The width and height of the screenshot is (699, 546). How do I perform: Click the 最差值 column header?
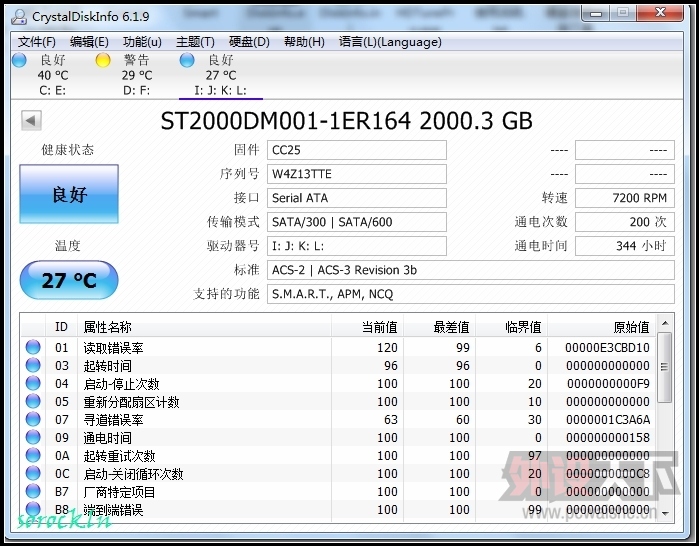pyautogui.click(x=440, y=327)
